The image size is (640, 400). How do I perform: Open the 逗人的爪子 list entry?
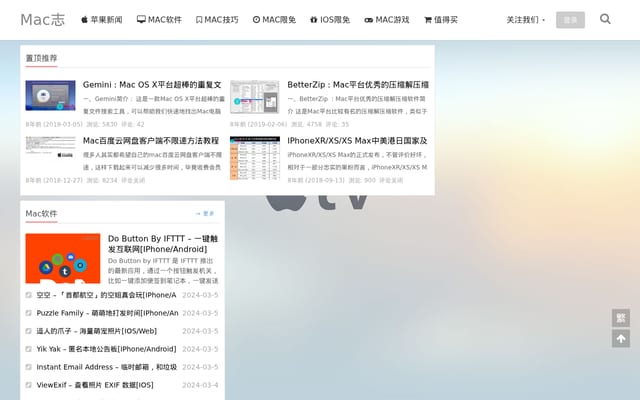coord(96,331)
